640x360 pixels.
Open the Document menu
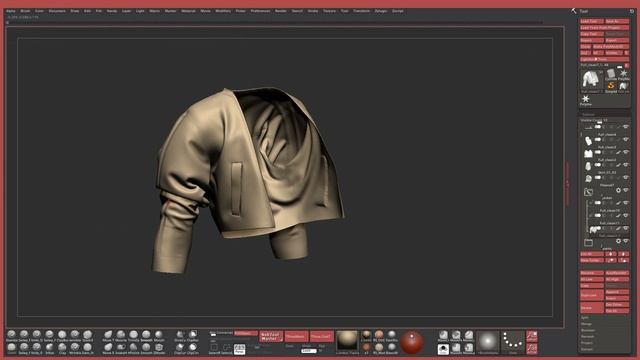click(57, 11)
